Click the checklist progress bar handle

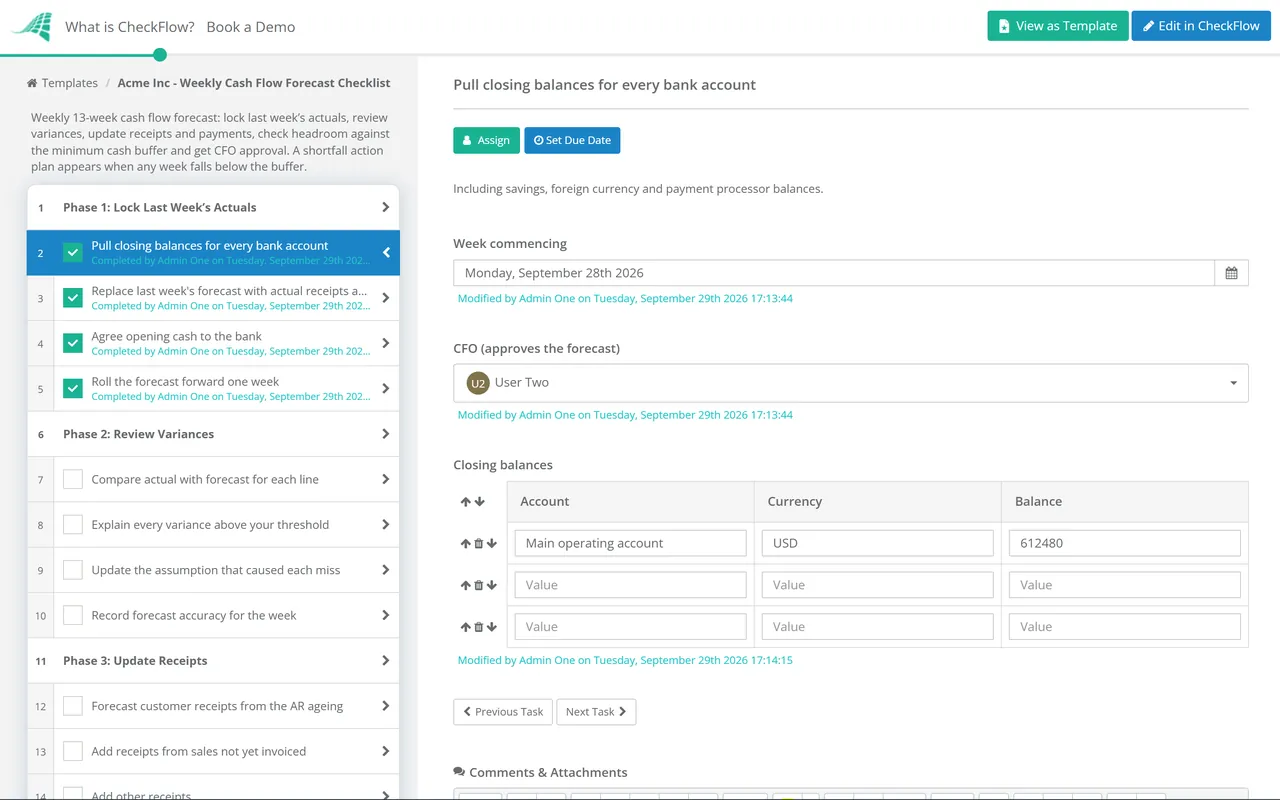point(160,55)
